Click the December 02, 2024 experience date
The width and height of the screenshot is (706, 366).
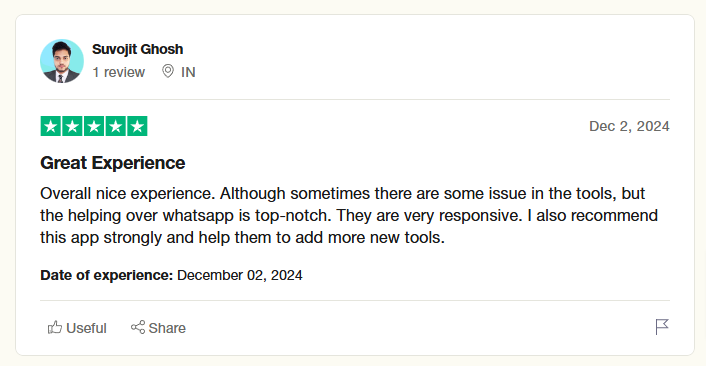(x=240, y=275)
